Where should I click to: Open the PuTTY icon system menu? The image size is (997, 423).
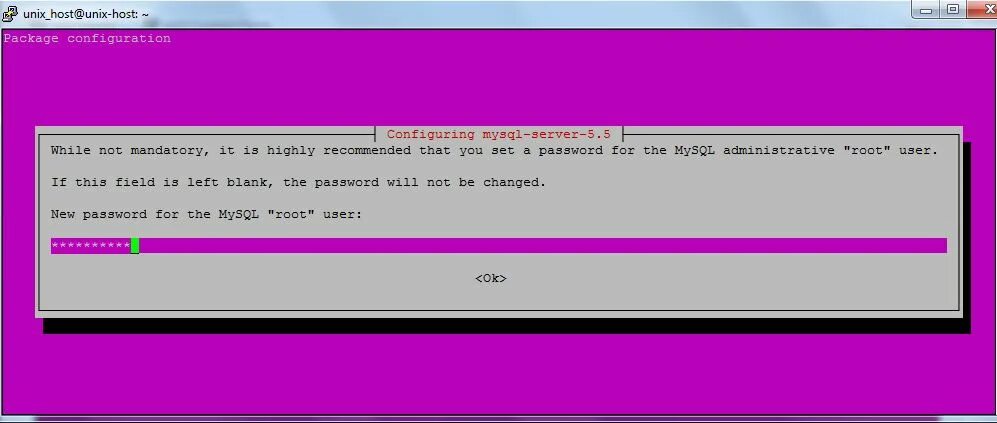[x=10, y=11]
